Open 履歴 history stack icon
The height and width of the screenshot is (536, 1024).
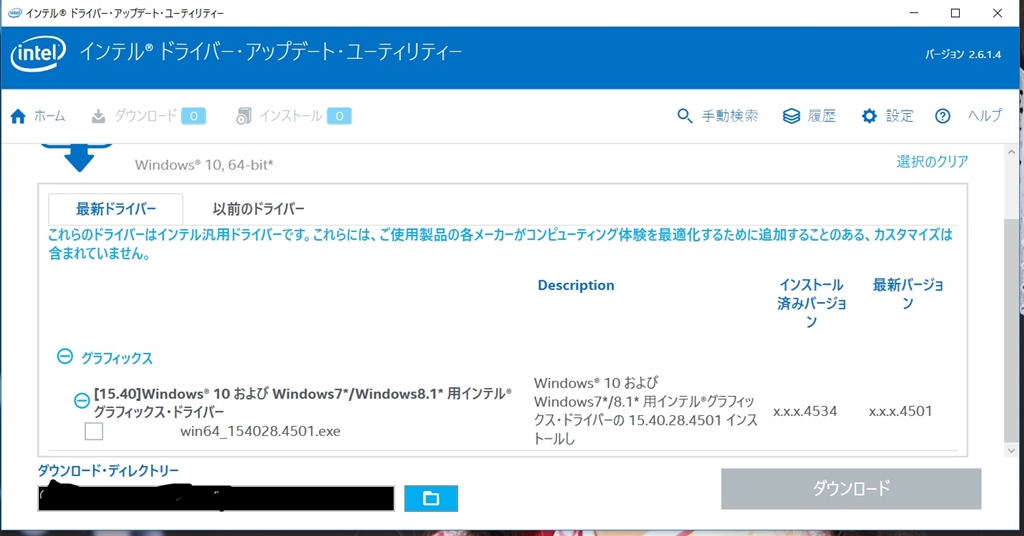coord(791,116)
